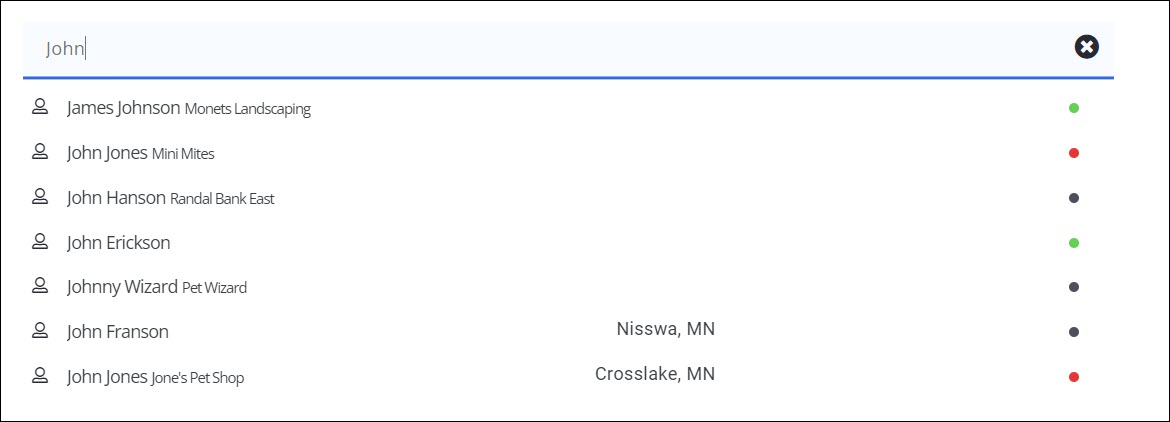Click red status dot for Mini Mites
The width and height of the screenshot is (1170, 422).
[x=1074, y=153]
